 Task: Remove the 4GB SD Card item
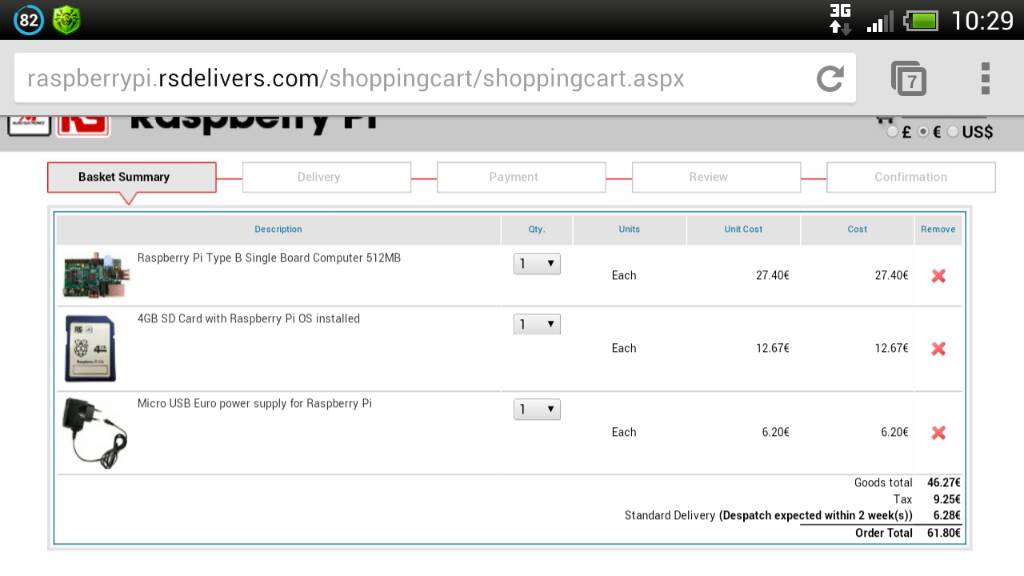(x=938, y=349)
